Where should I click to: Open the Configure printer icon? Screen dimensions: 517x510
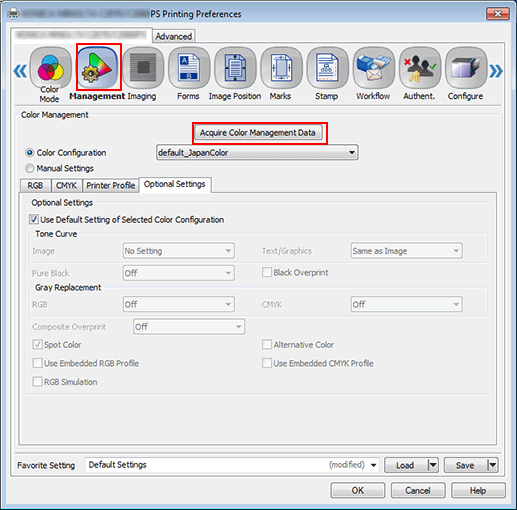(466, 68)
